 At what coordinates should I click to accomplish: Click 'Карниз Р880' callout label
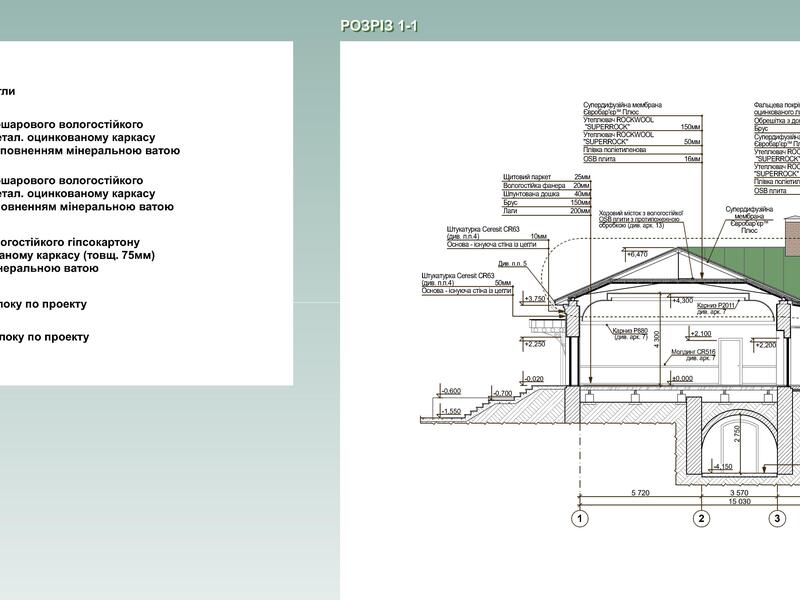click(x=630, y=330)
